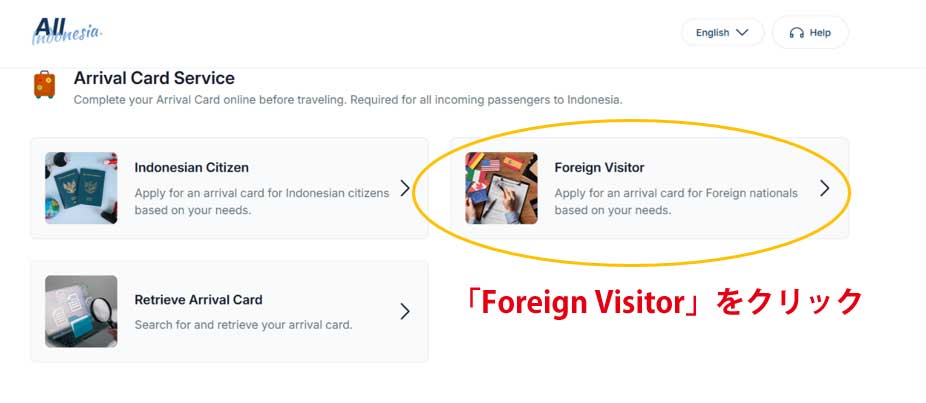Click the arrow on Foreign Visitor card
The image size is (926, 403).
click(824, 188)
